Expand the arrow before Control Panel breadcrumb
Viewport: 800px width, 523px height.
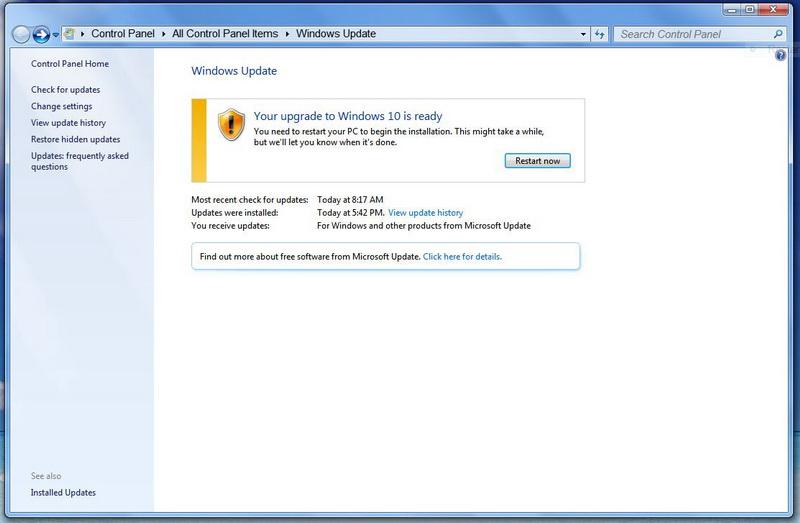tap(83, 34)
